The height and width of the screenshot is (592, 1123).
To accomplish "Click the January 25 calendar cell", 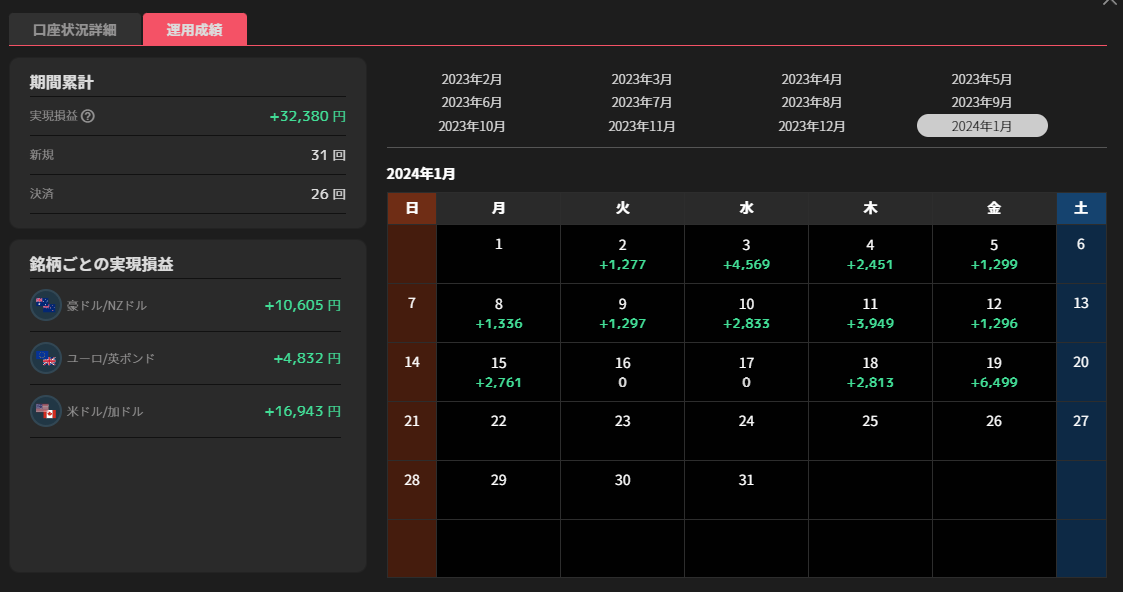I will point(870,431).
